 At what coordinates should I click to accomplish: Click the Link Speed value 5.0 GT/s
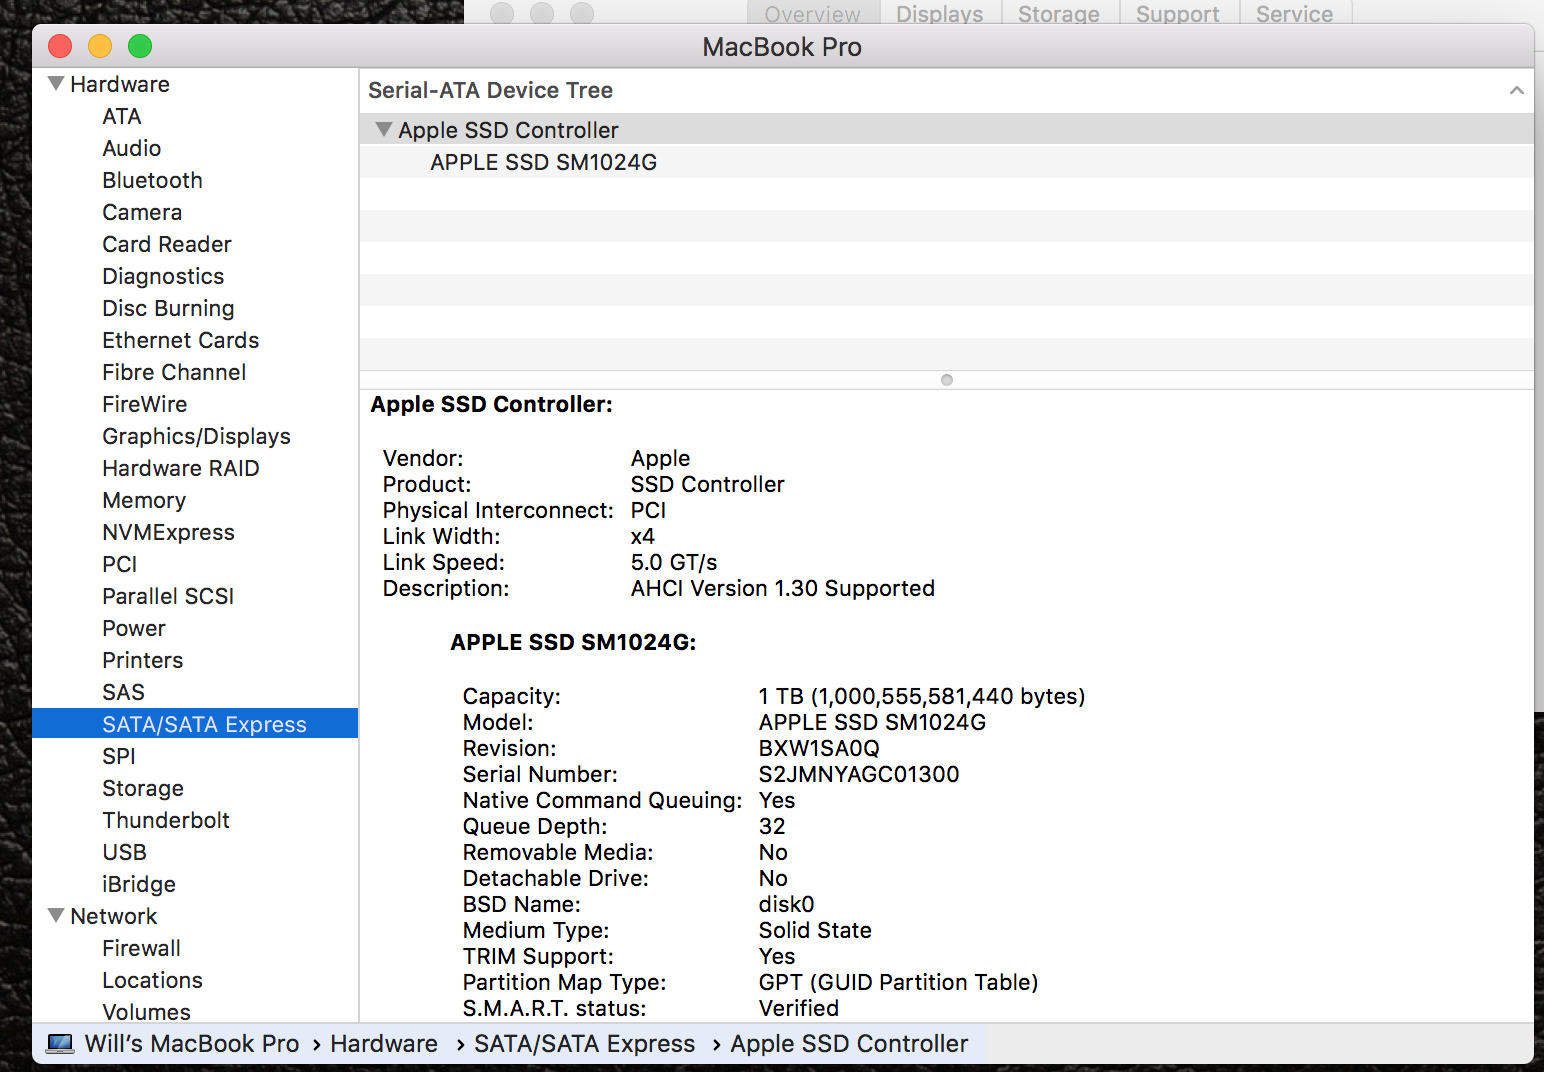pos(674,562)
